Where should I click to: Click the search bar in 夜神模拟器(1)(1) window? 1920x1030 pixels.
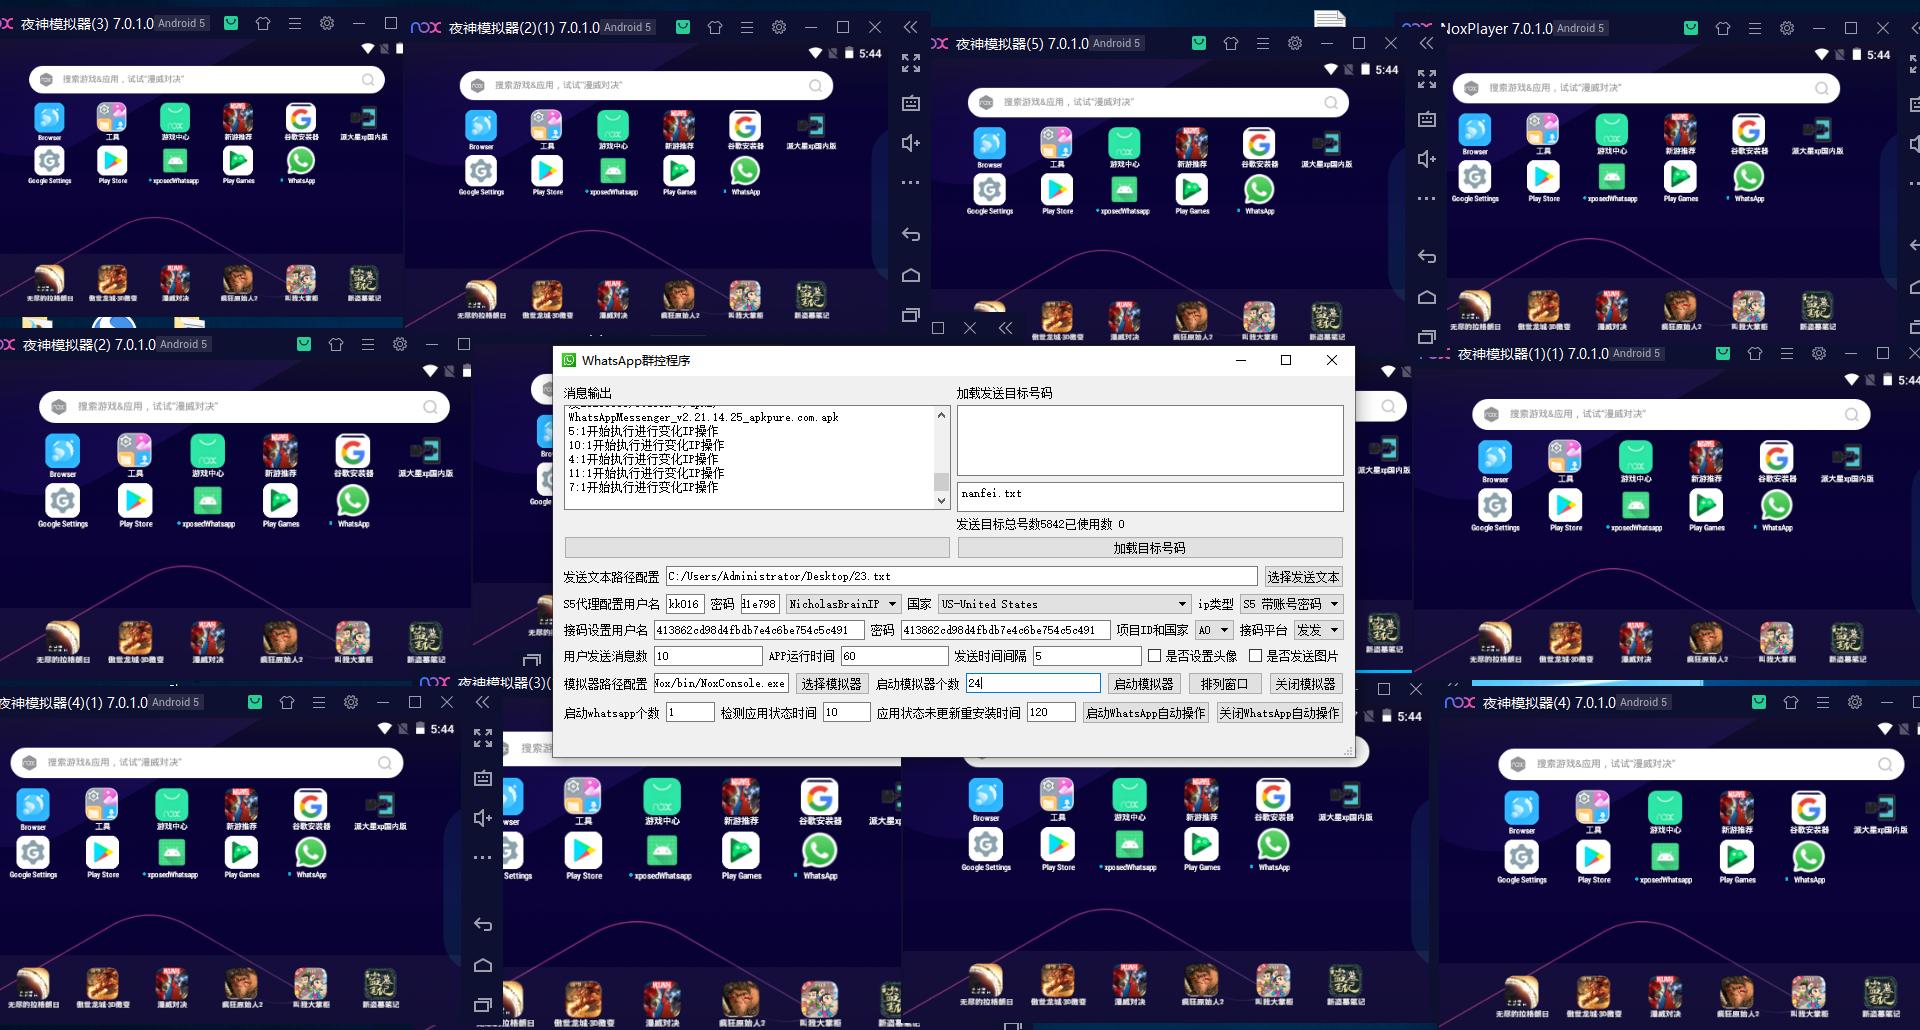coord(1670,414)
